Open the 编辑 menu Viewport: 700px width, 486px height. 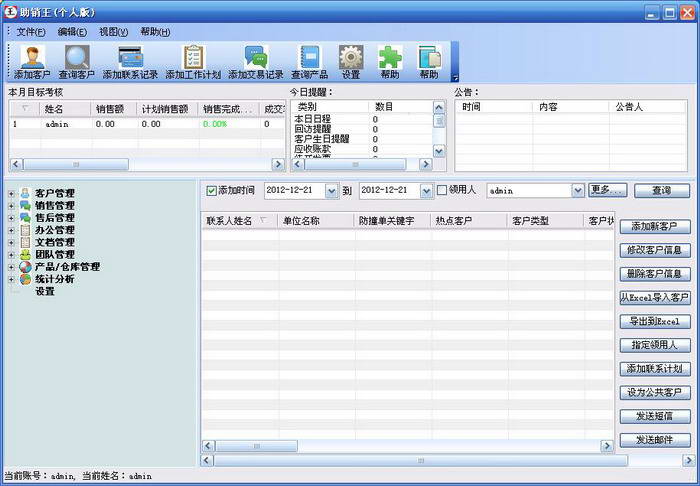point(72,32)
